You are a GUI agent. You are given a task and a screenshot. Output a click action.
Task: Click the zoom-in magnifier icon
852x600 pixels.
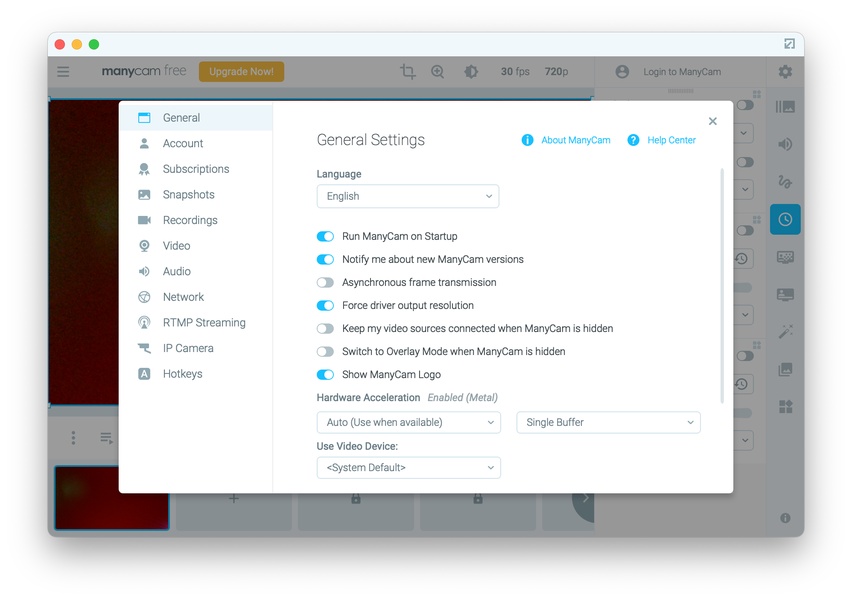[x=437, y=72]
